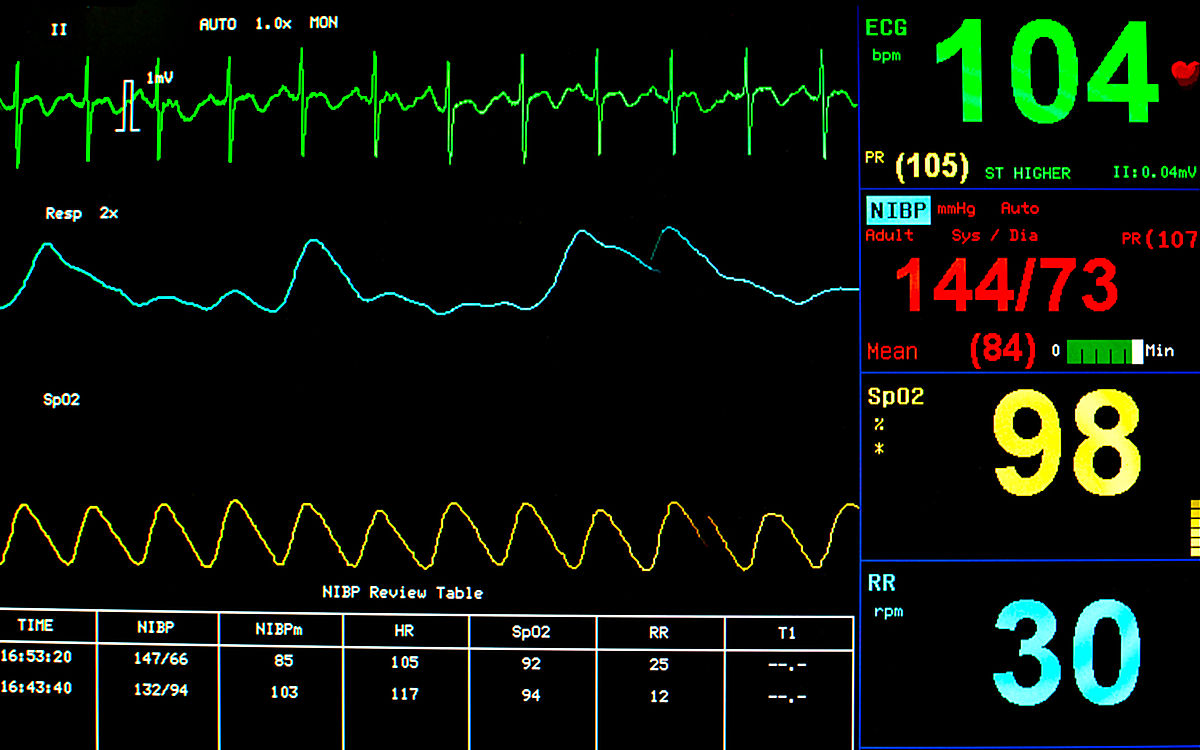
Task: Click the 144/73 blood pressure reading
Action: (1005, 285)
